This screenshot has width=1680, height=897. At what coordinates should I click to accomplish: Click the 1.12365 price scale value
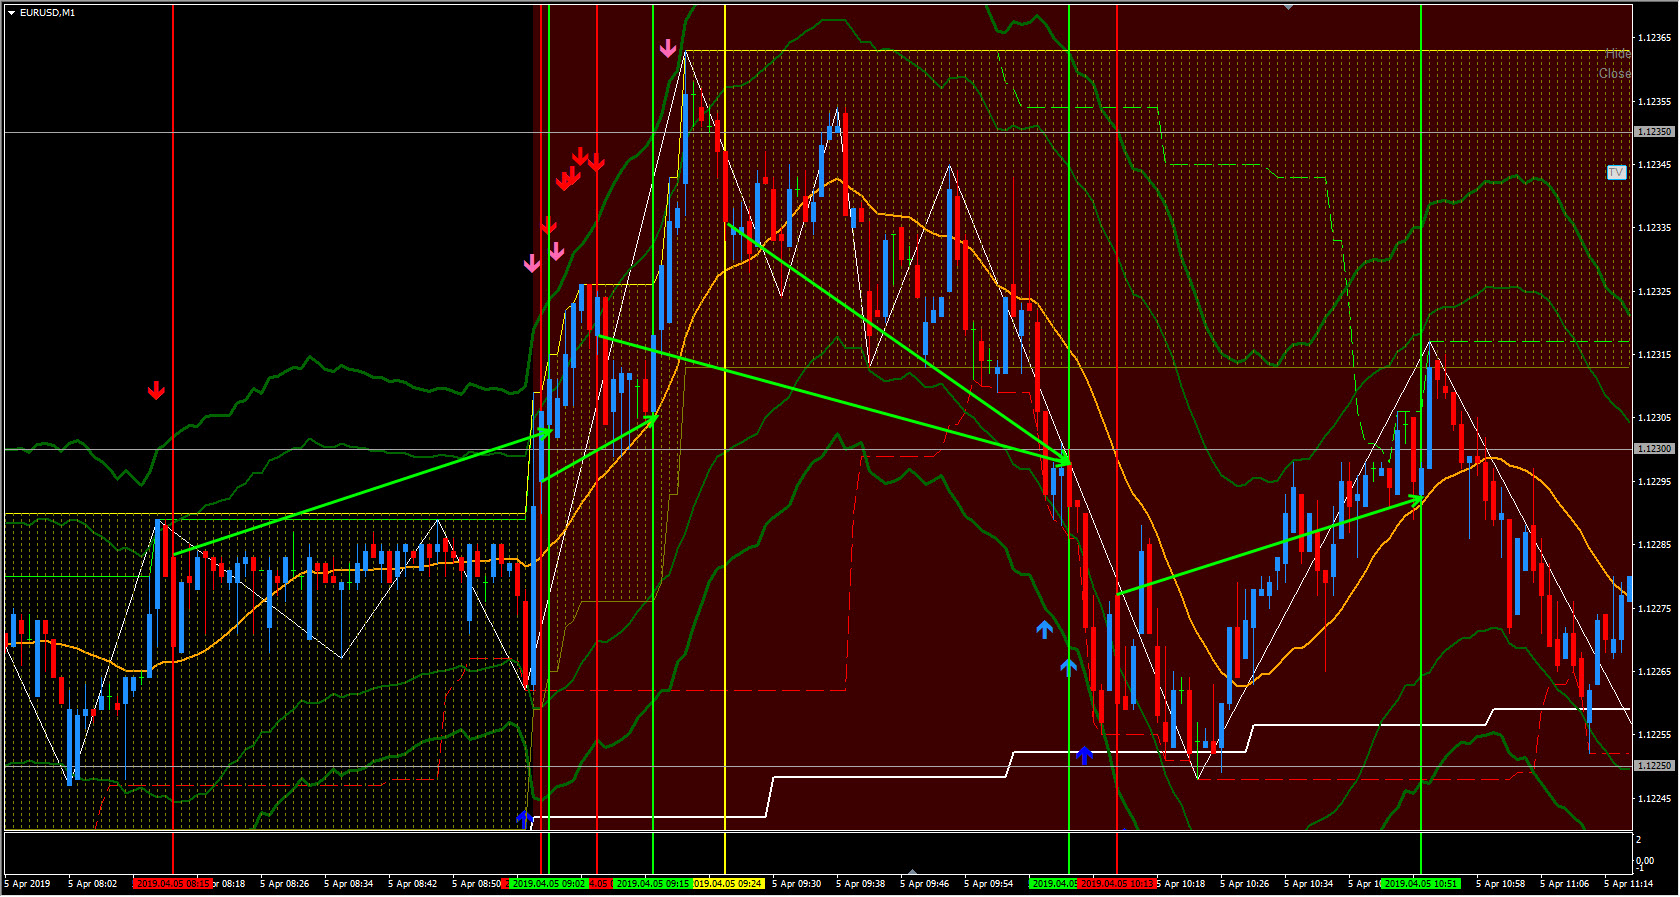tap(1654, 38)
